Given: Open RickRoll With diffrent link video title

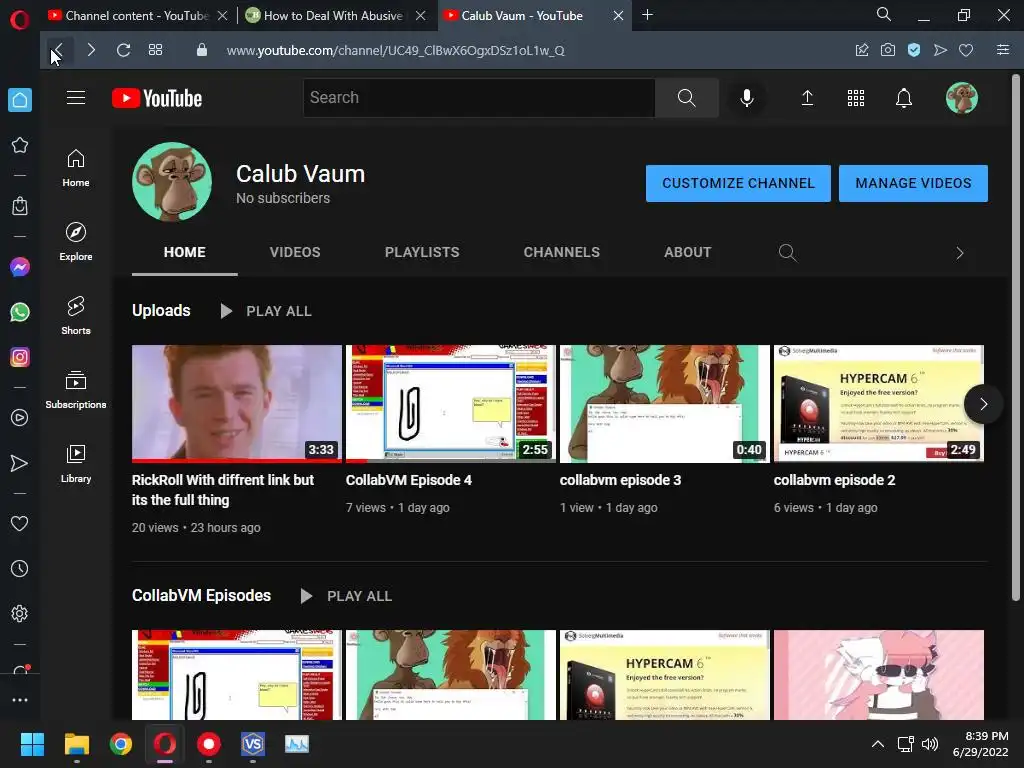Looking at the screenshot, I should (223, 490).
